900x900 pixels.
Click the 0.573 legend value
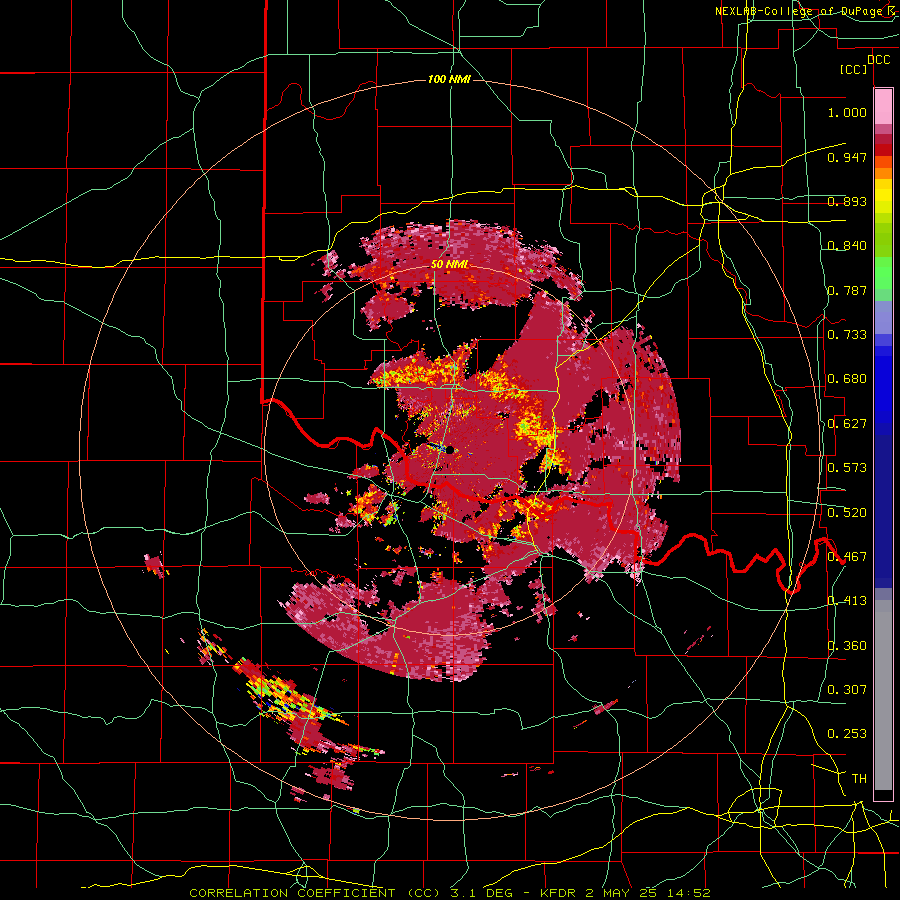click(847, 468)
